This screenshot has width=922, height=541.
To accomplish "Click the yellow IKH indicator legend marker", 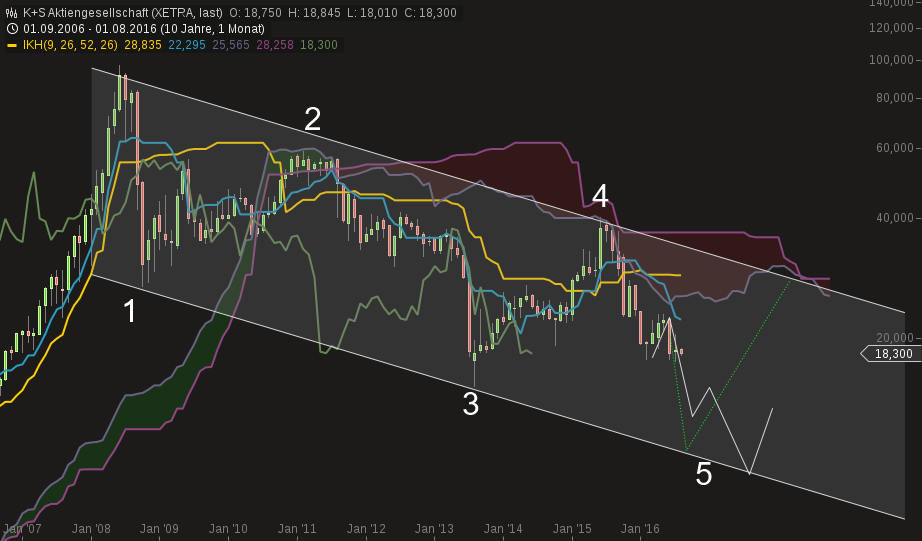I will 12,45.
